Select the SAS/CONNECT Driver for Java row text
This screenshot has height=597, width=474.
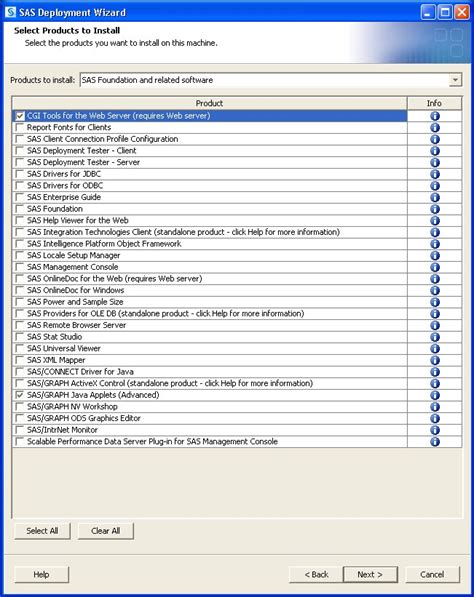tap(80, 372)
